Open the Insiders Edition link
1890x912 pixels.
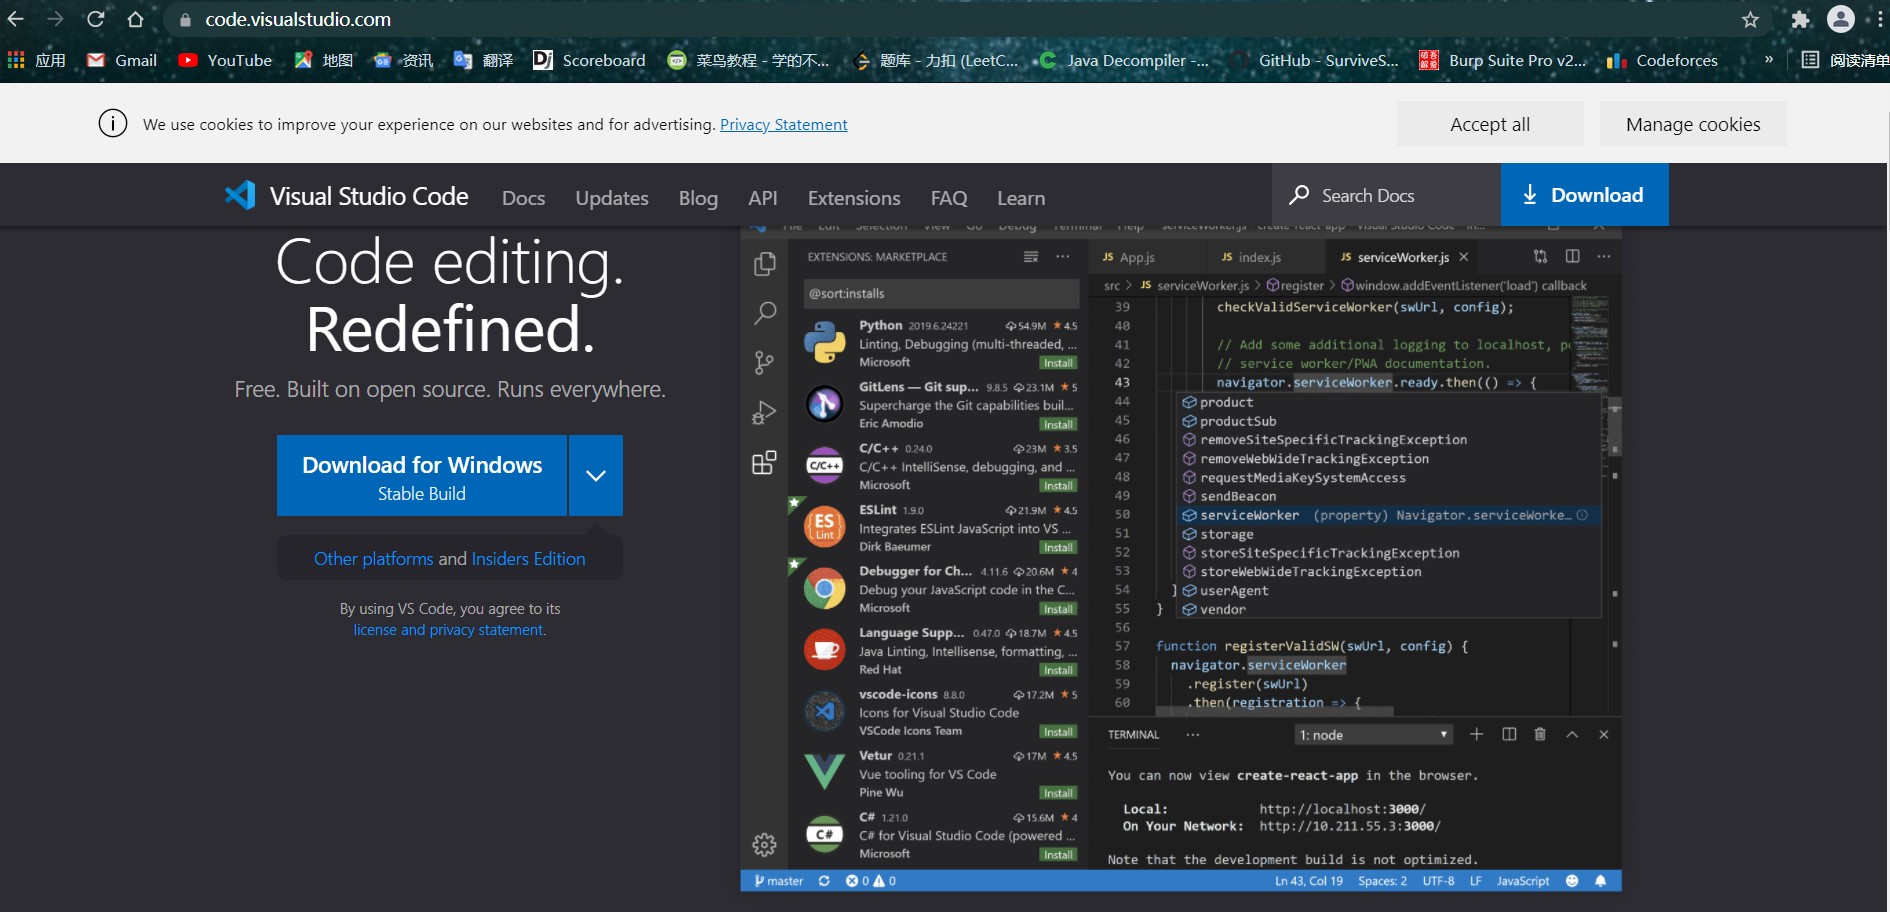[x=529, y=558]
